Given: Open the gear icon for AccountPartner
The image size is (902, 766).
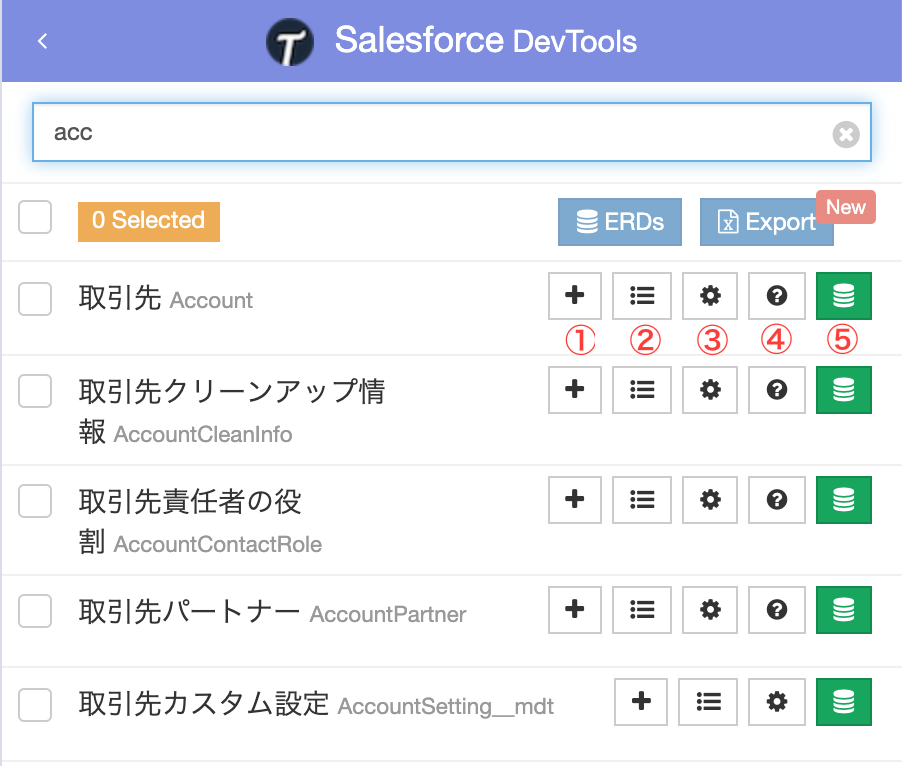Looking at the screenshot, I should (710, 610).
